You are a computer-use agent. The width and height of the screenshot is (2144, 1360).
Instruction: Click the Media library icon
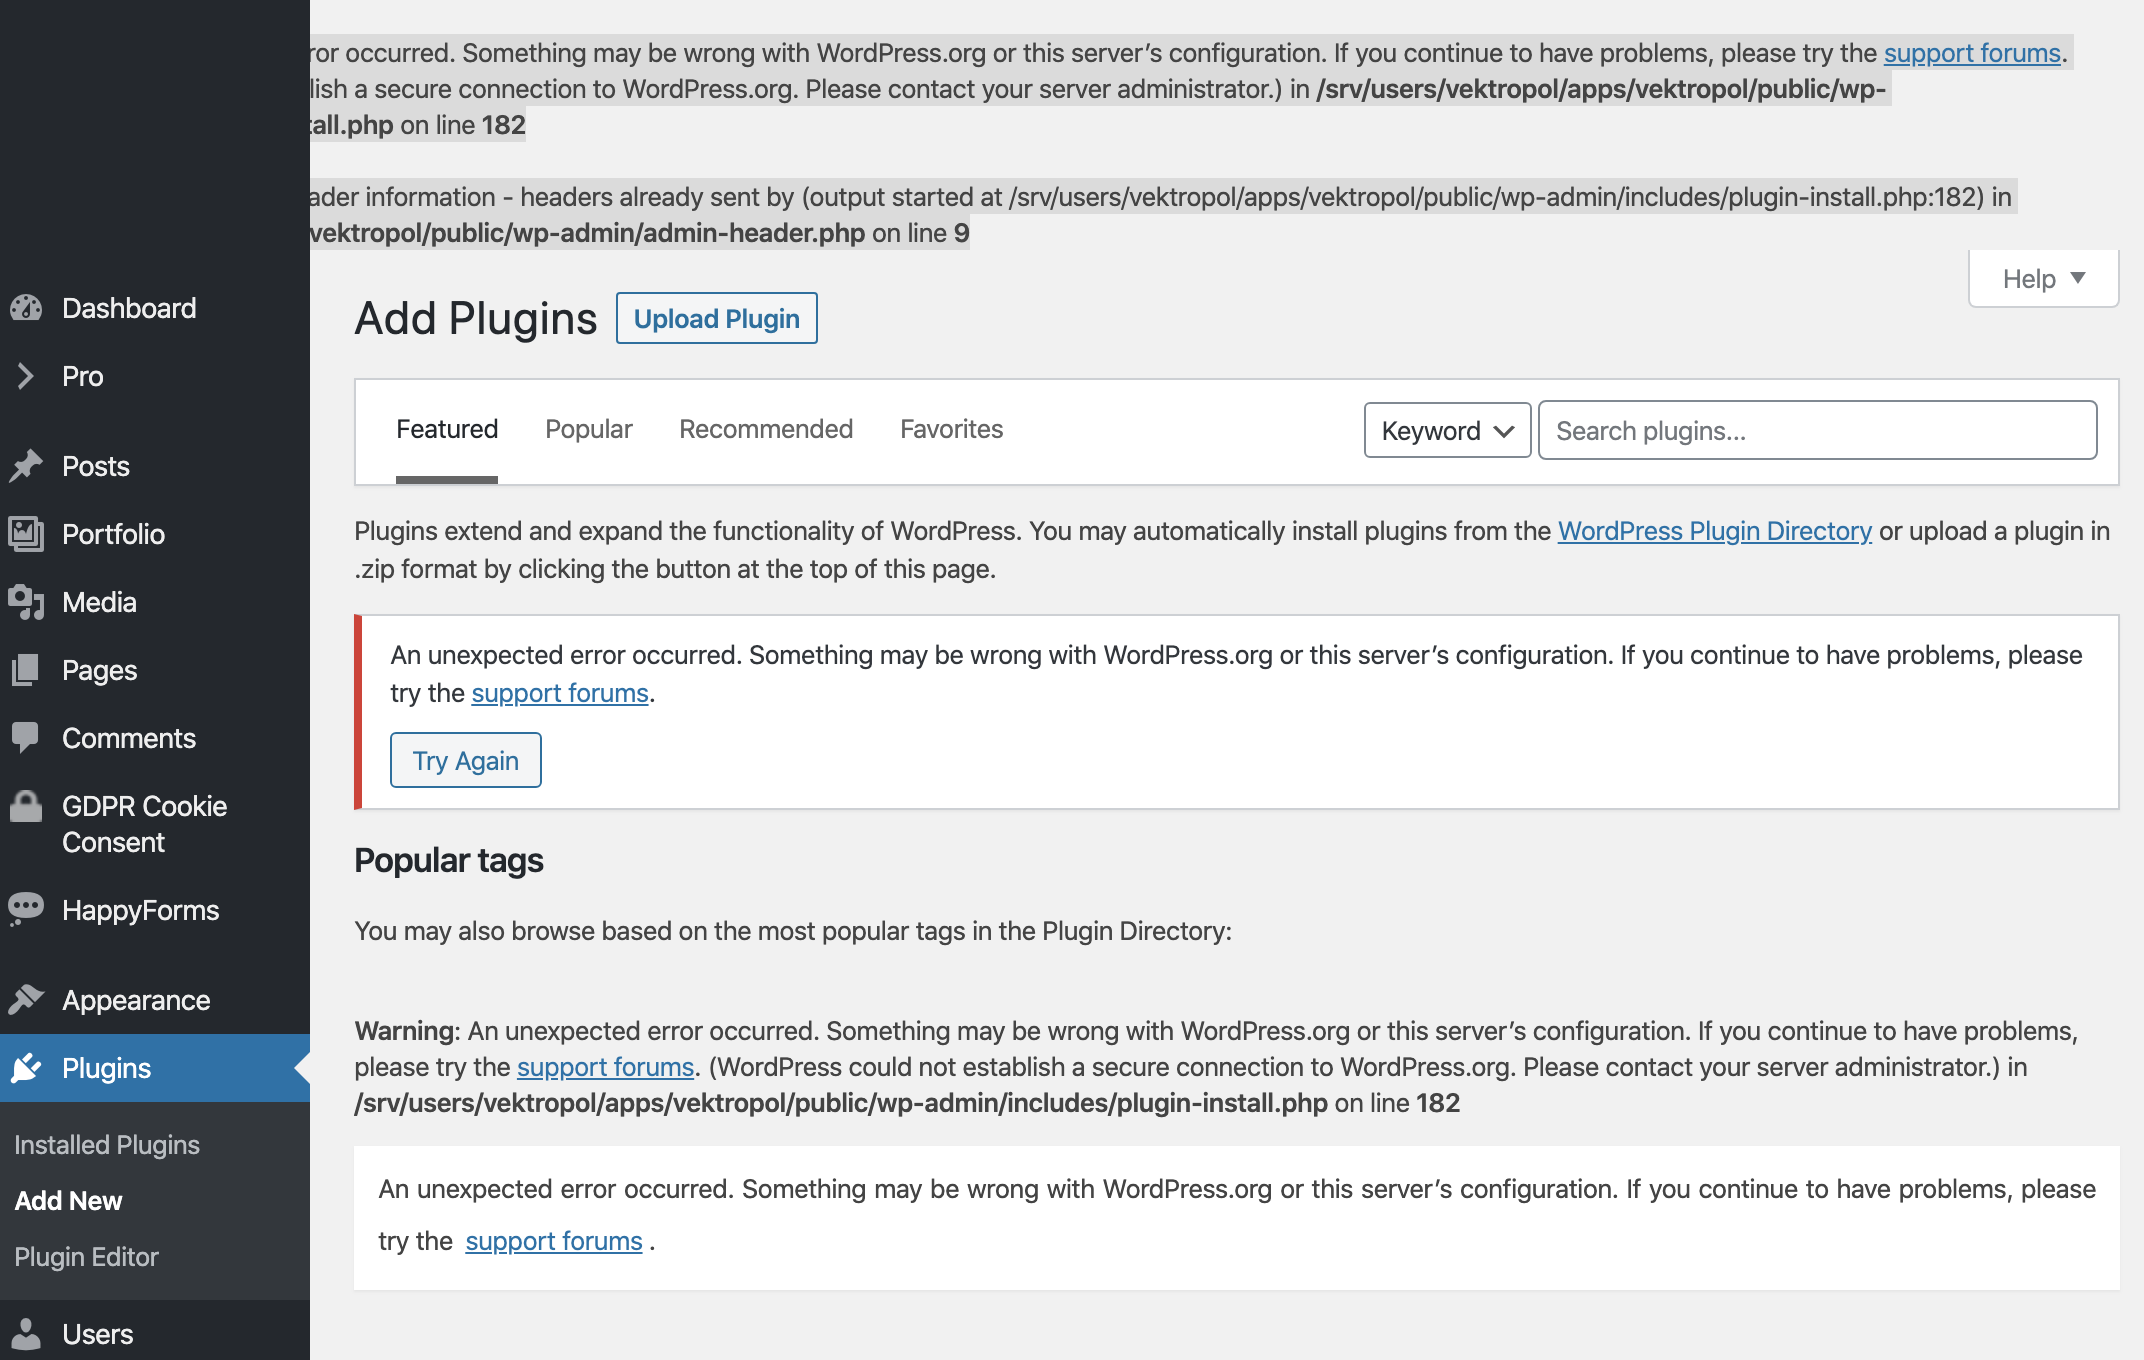[x=26, y=602]
